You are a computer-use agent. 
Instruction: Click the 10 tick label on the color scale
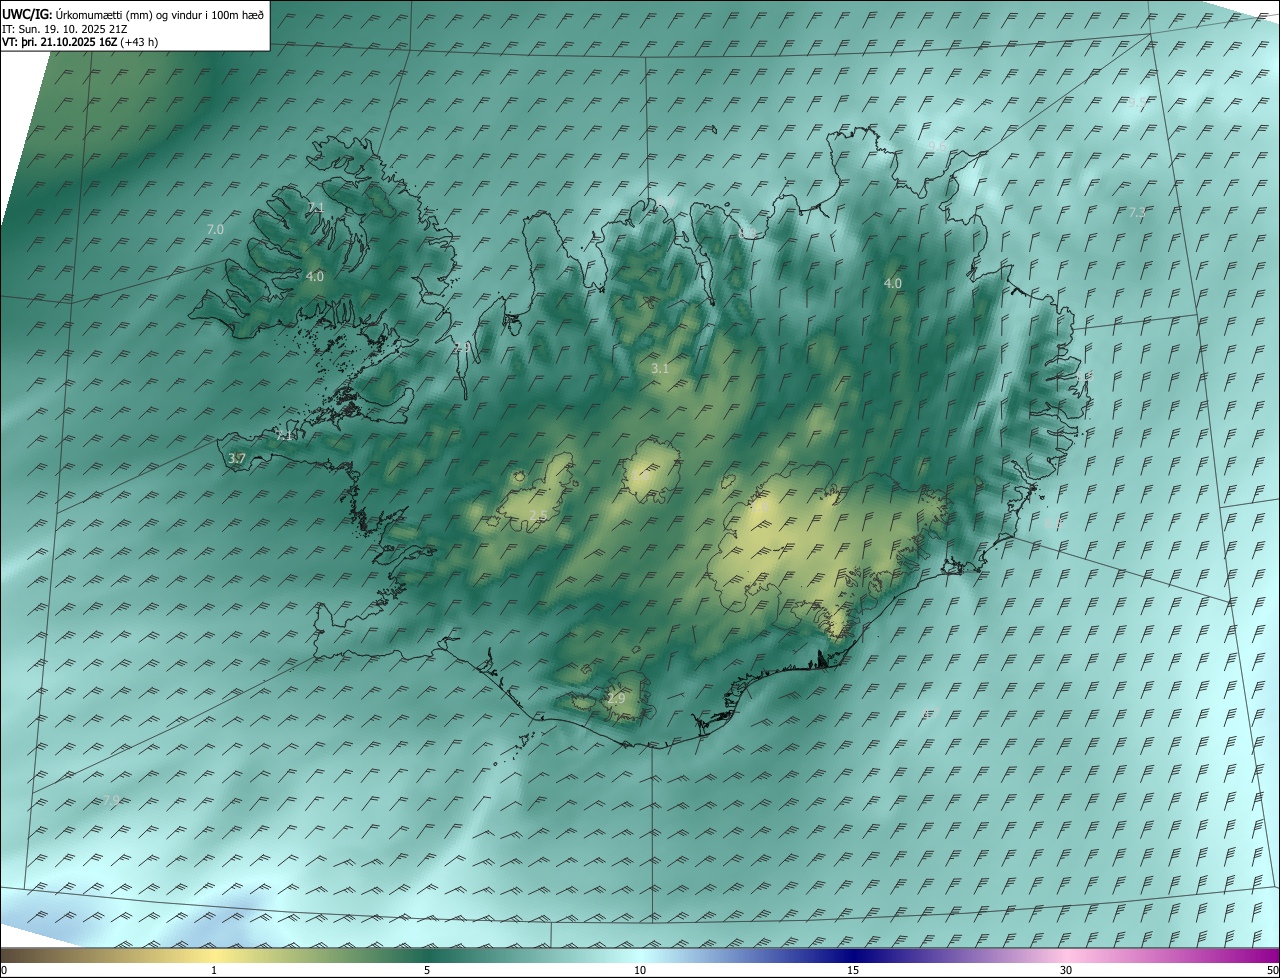tap(640, 970)
